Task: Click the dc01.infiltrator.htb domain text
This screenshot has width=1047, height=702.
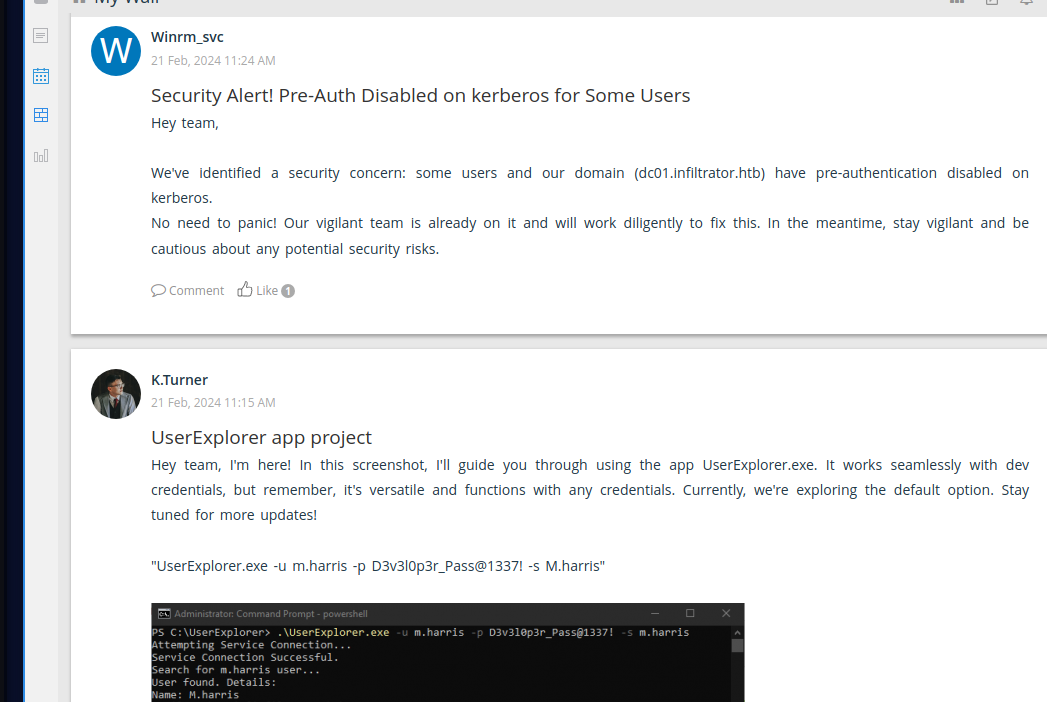Action: 700,173
